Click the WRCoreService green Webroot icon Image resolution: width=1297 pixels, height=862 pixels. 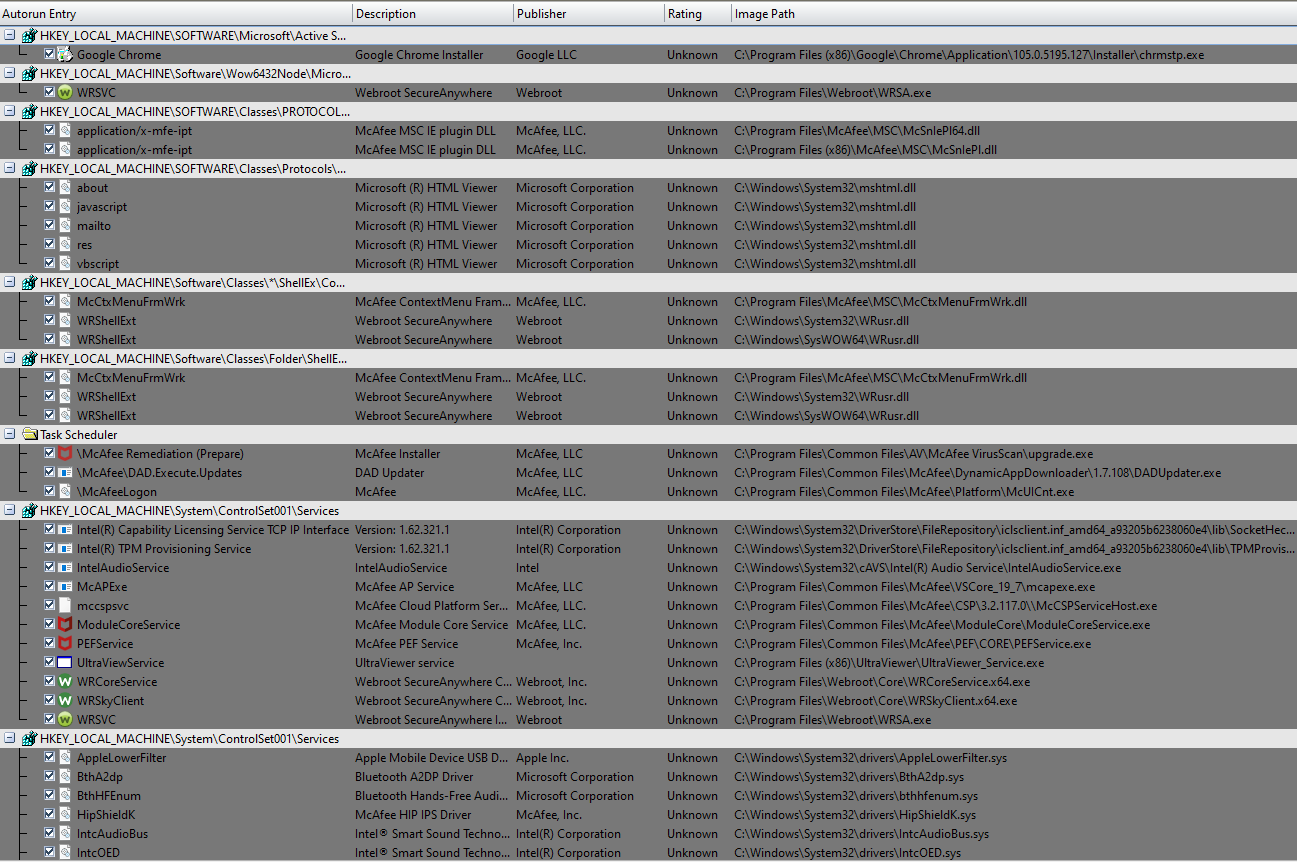tap(65, 682)
